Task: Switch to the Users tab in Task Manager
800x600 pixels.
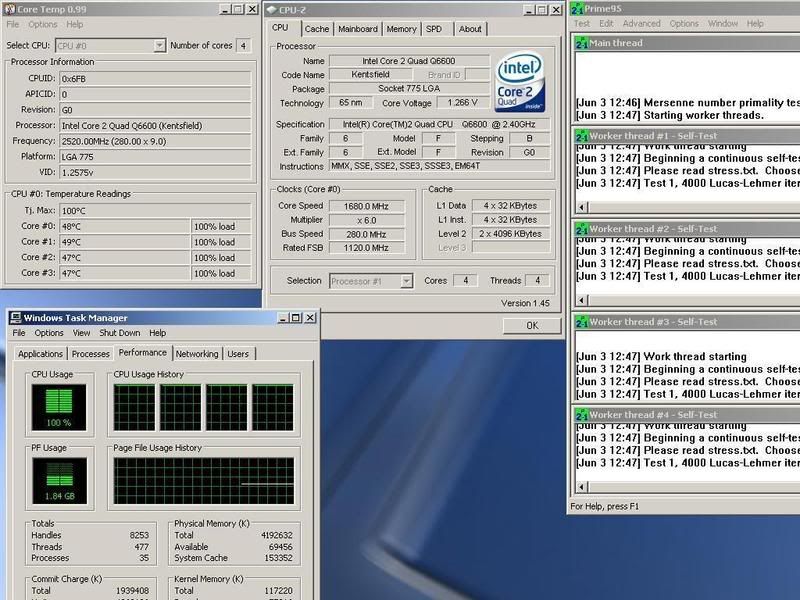Action: tap(238, 354)
